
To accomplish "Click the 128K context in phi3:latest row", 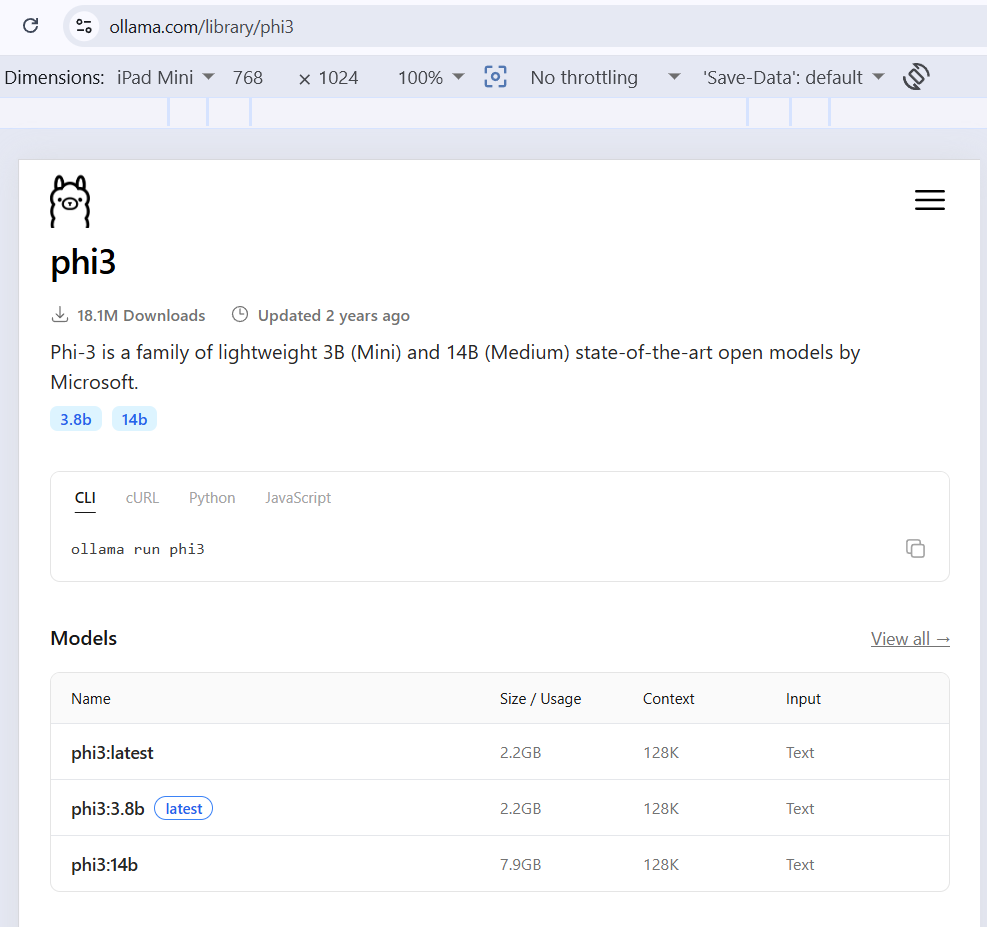I will 661,753.
